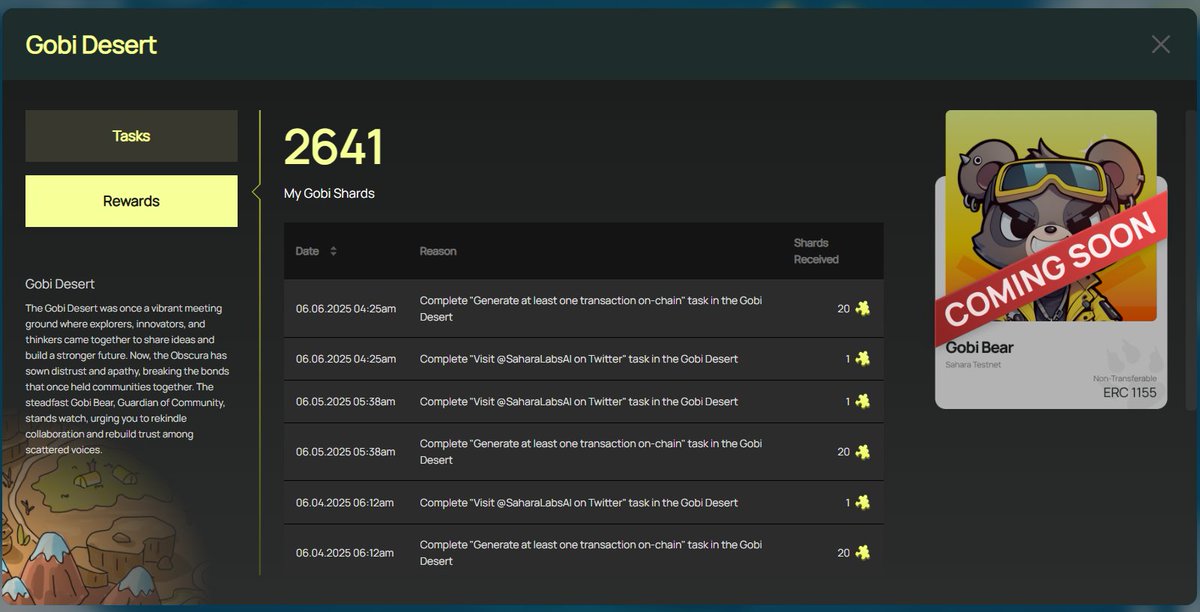Click the Gobi Desert dialog title
This screenshot has height=612, width=1200.
91,45
